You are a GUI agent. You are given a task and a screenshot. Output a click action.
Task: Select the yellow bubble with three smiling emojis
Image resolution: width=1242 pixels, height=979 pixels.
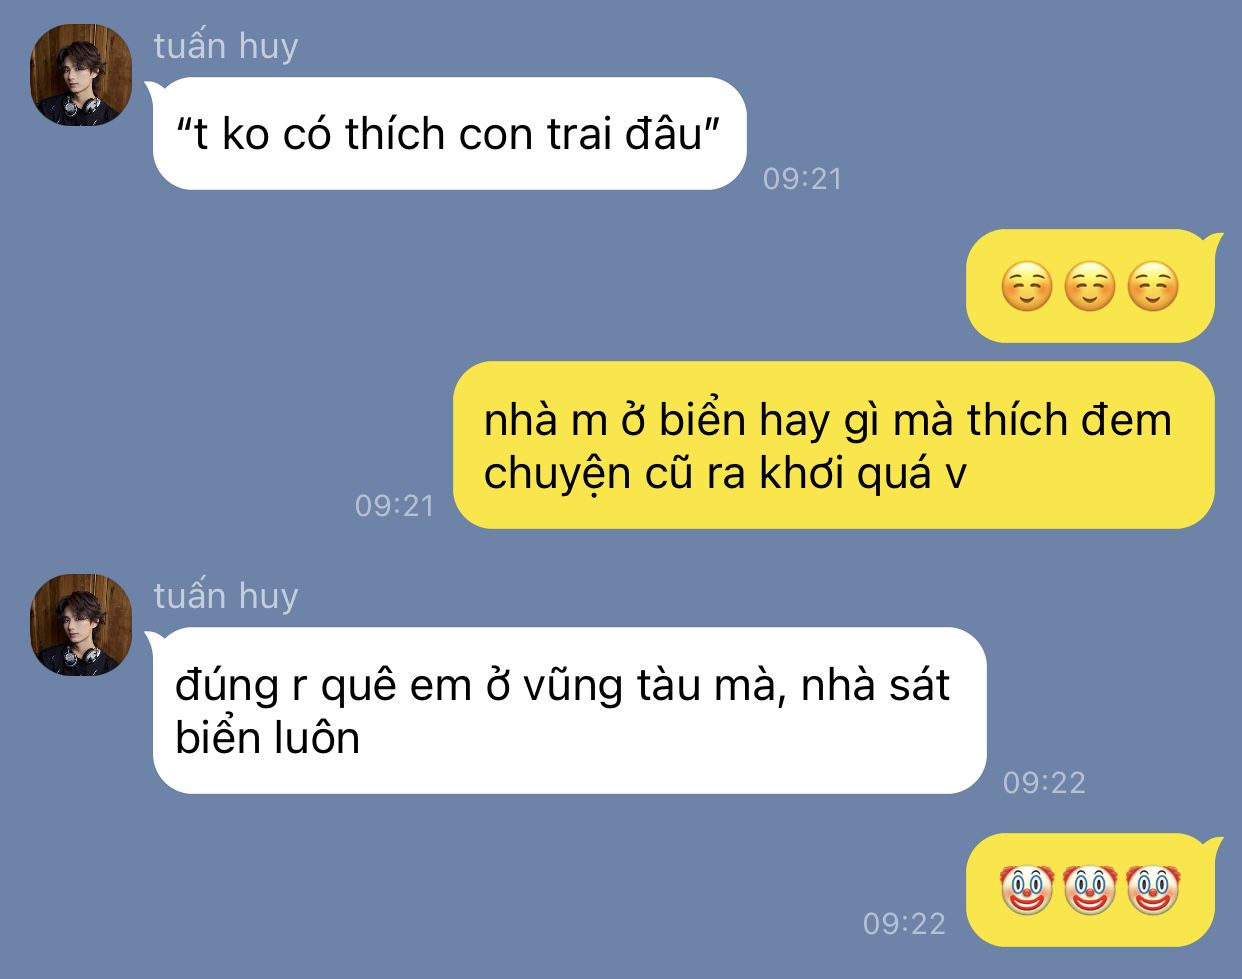(1092, 286)
